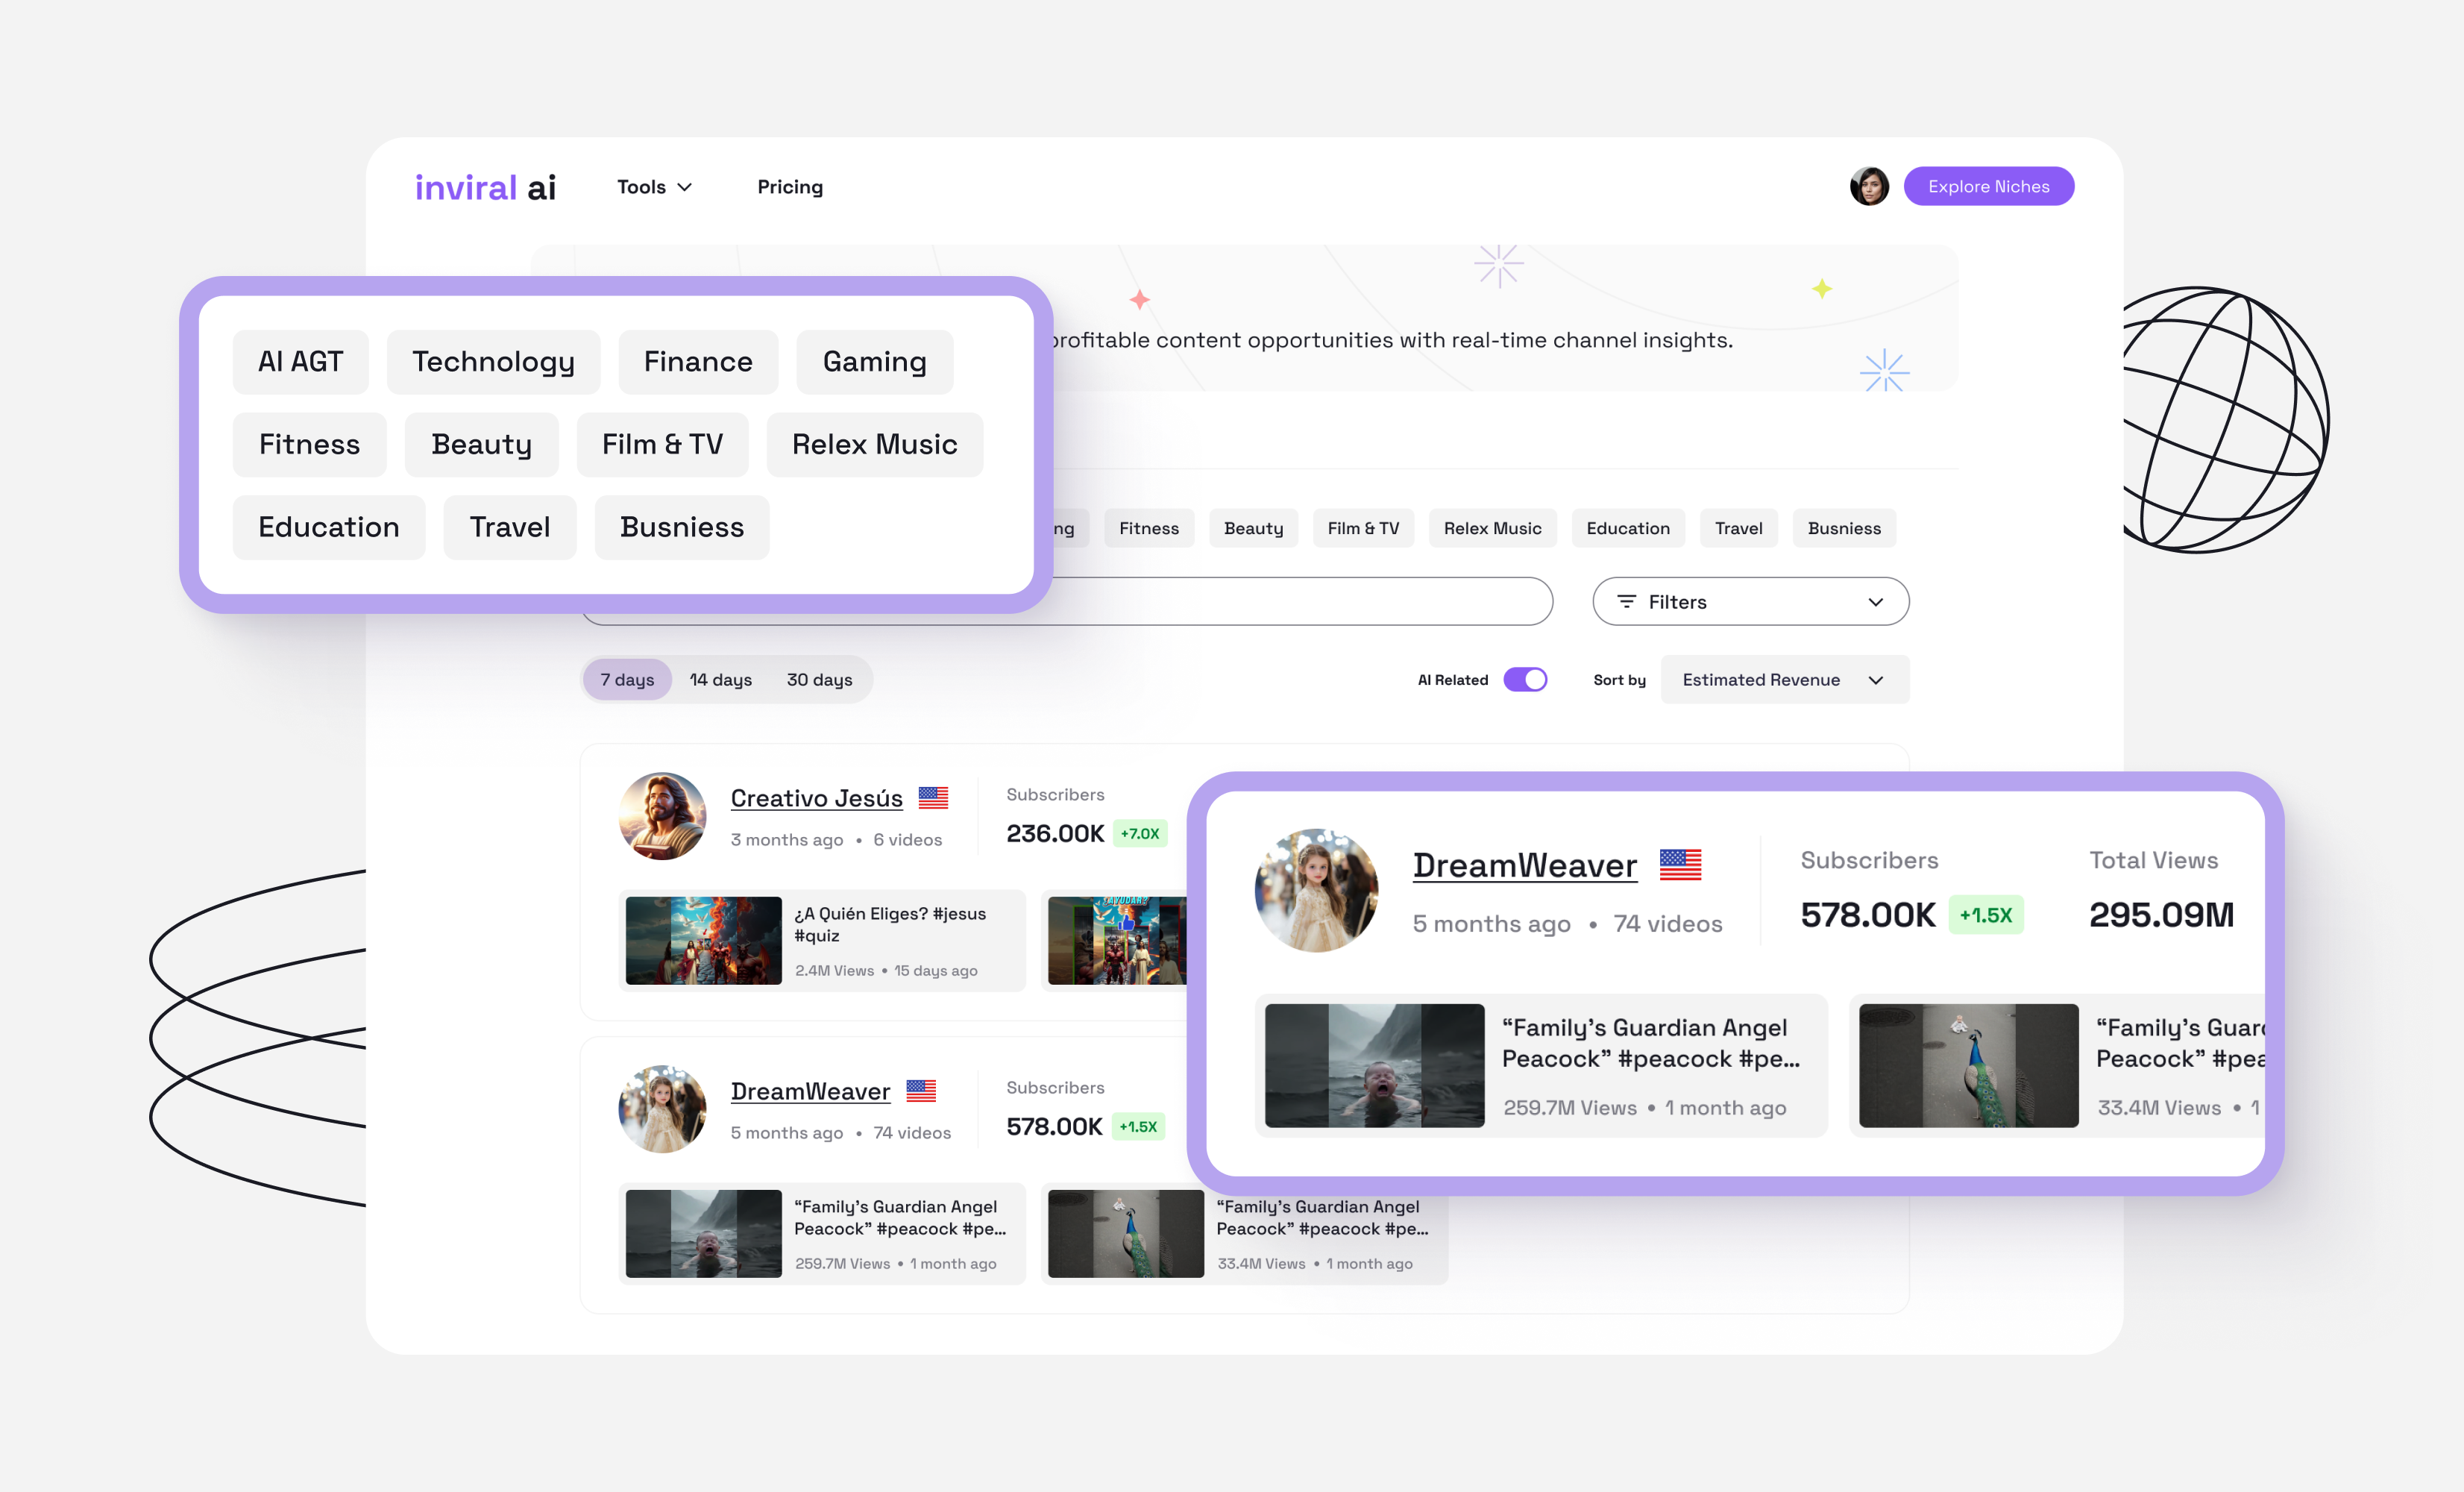Open the Creativo Jesús channel link
The width and height of the screenshot is (2464, 1492).
click(816, 798)
